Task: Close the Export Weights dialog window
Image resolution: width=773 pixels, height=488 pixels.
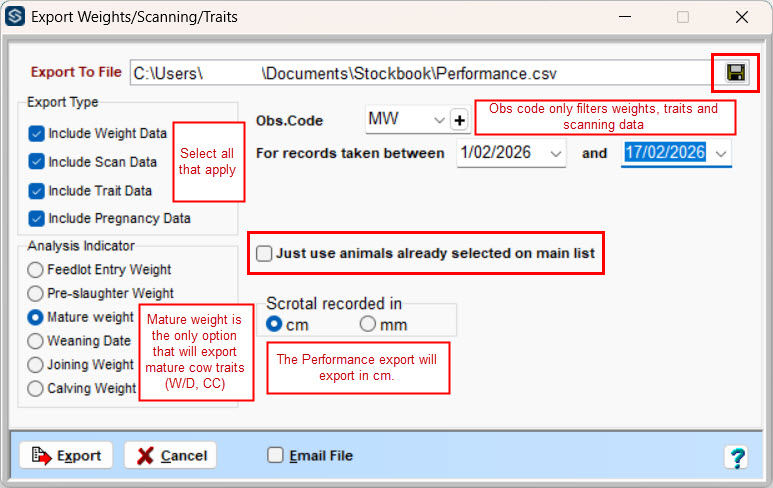Action: point(741,17)
